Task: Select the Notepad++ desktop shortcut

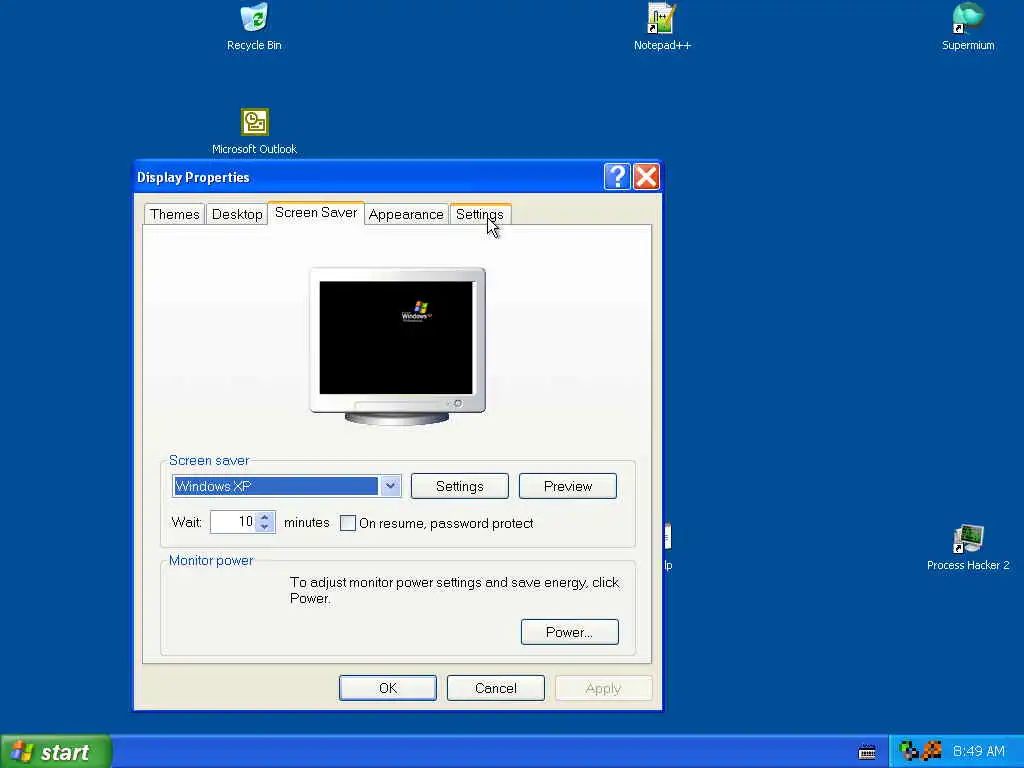Action: click(662, 26)
